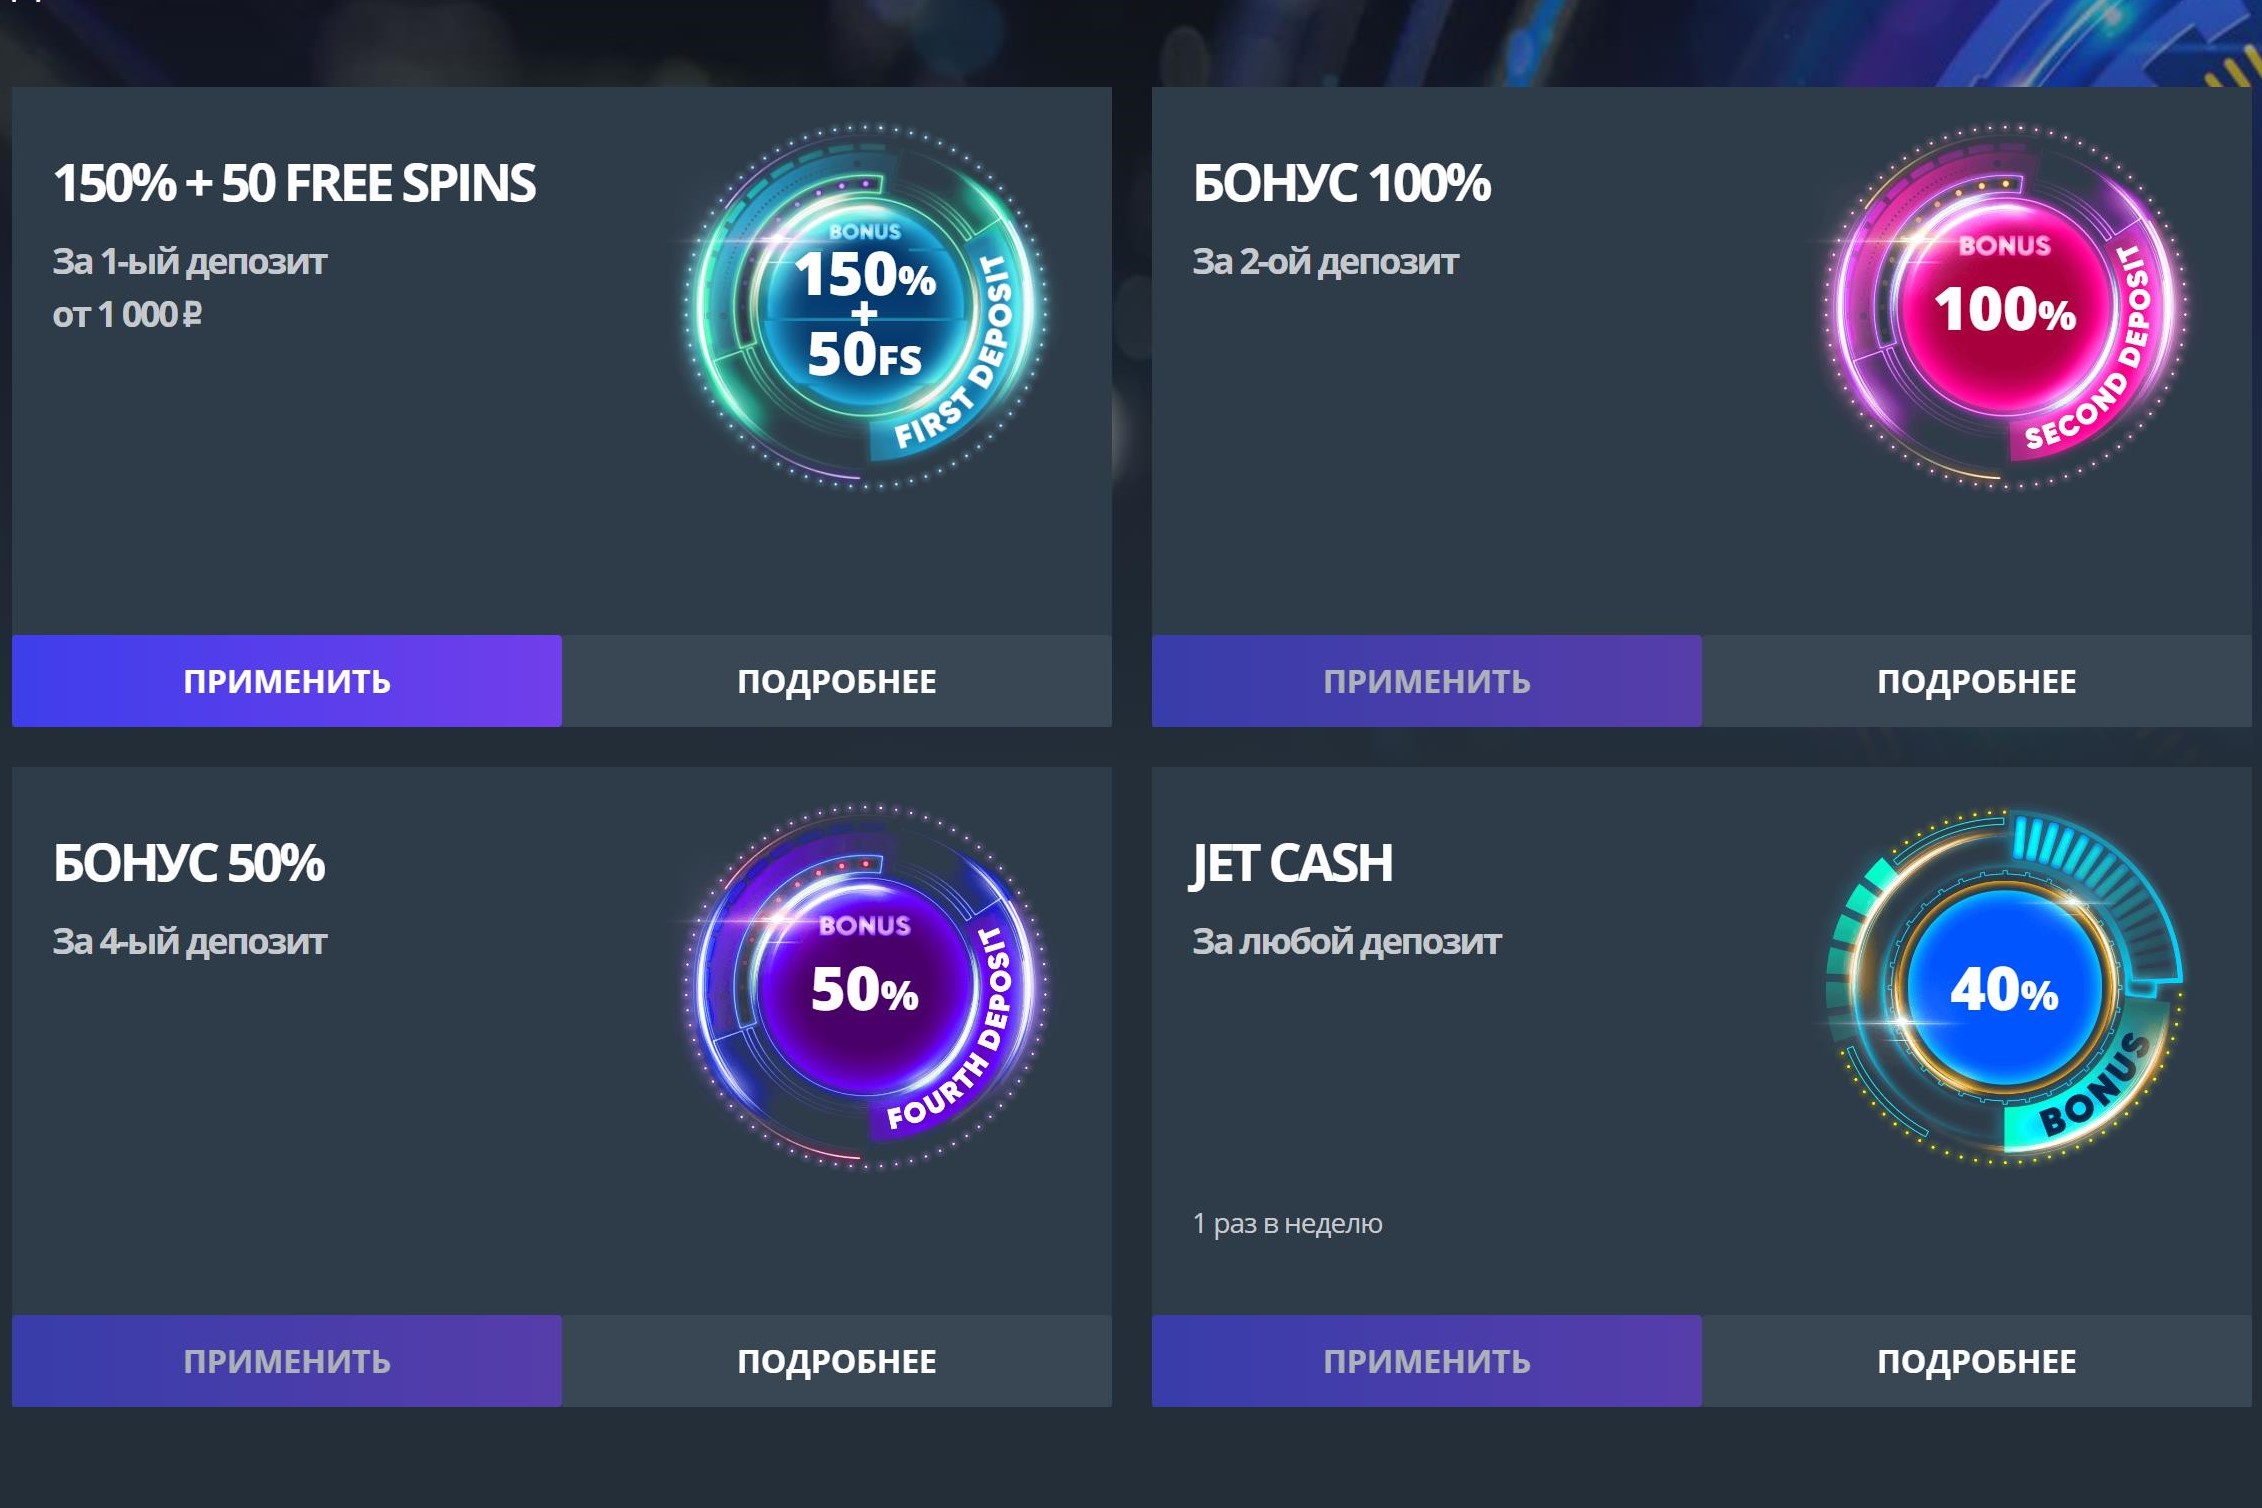Open ПОДРОБНЕЕ for the БОНУС 100% card

click(x=1977, y=681)
